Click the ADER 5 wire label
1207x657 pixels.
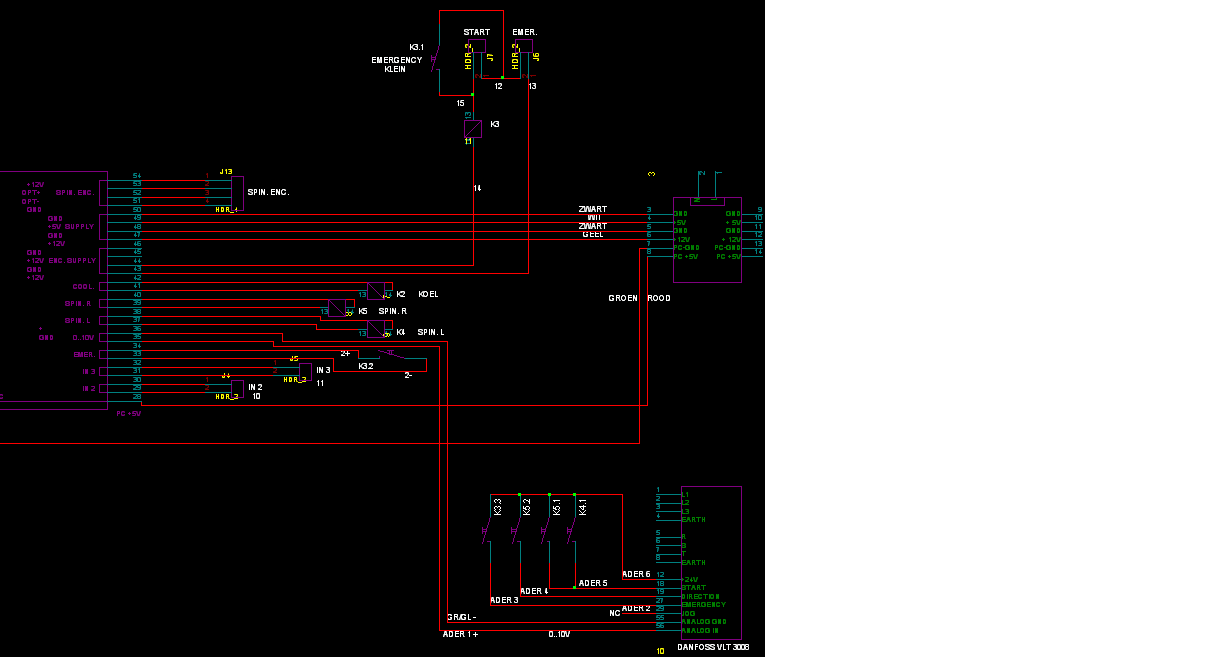(x=593, y=583)
